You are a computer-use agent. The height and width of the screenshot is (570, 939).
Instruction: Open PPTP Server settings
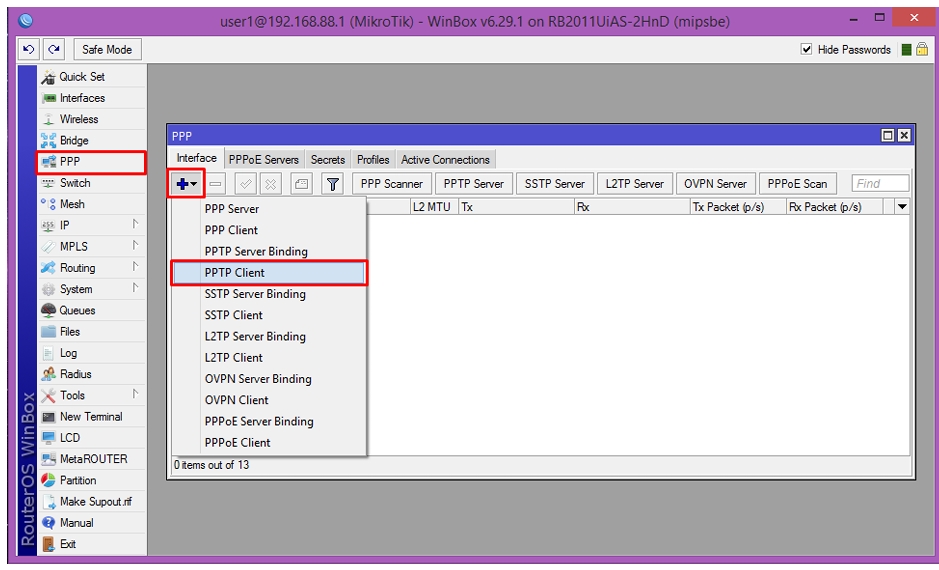[x=474, y=184]
